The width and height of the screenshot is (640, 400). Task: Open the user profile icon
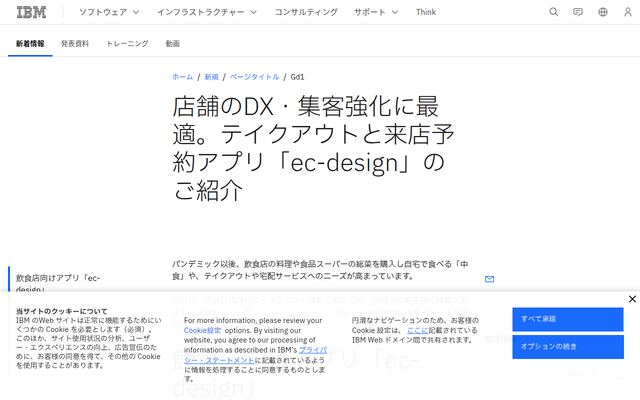coord(628,12)
